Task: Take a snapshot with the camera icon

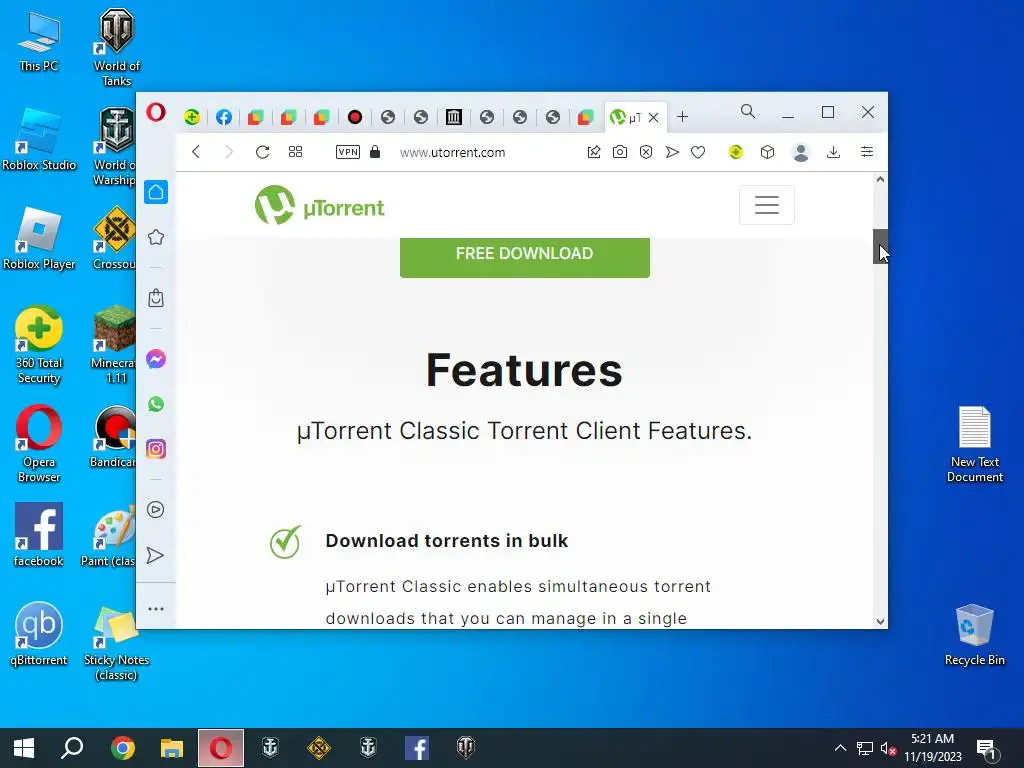Action: coord(620,152)
